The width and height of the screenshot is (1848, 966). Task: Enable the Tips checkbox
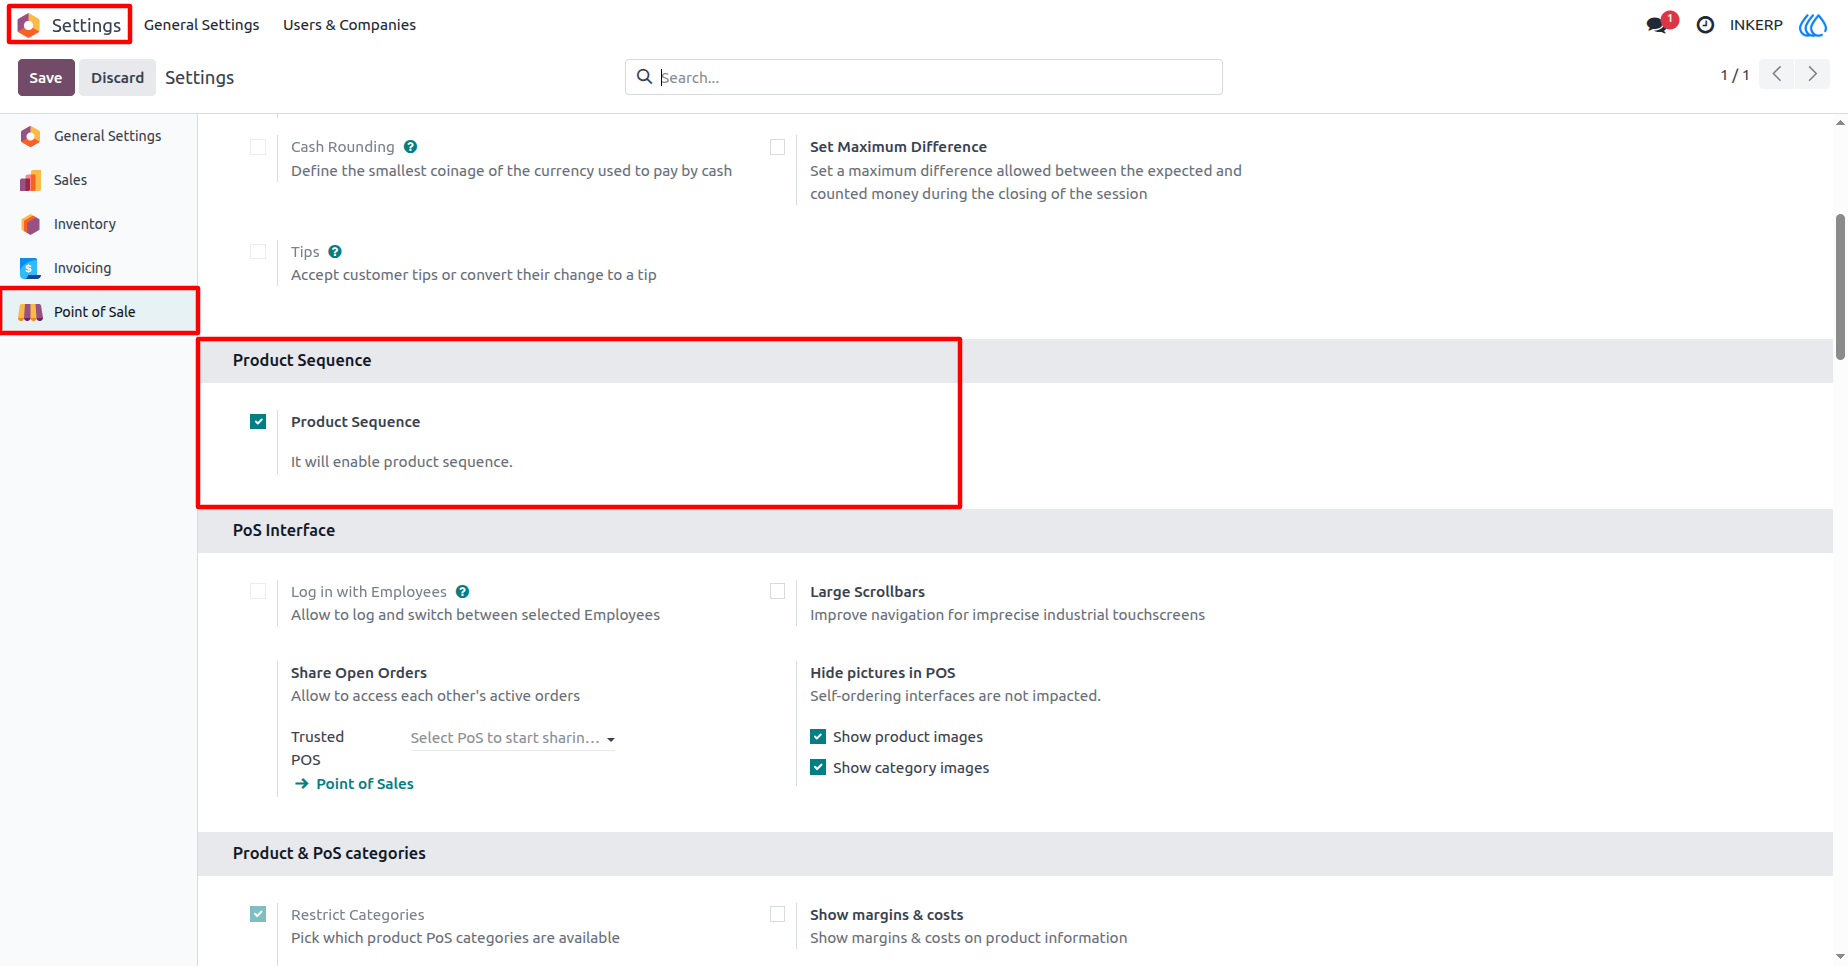click(258, 252)
